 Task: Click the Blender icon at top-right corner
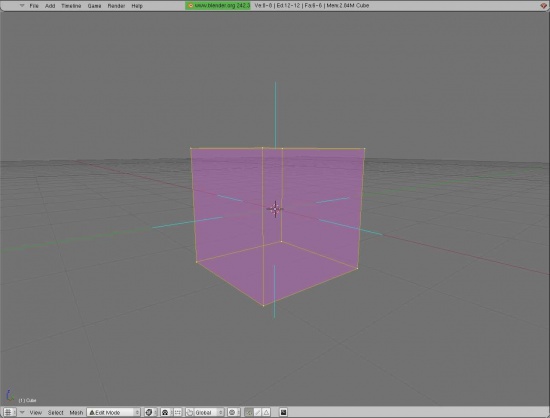coord(543,5)
